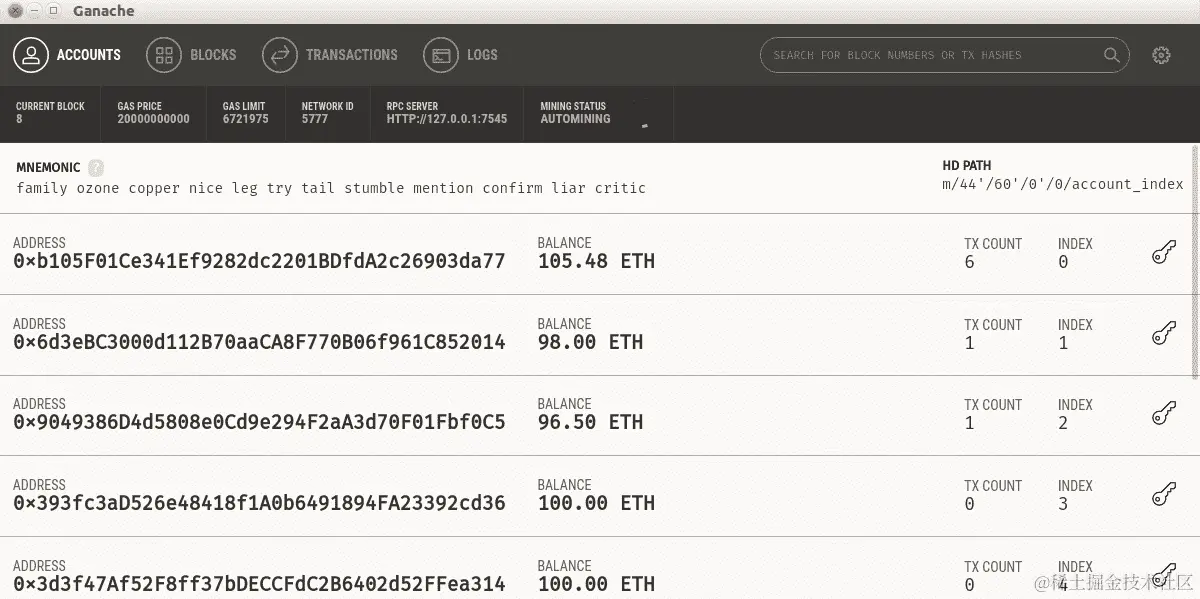Image resolution: width=1200 pixels, height=599 pixels.
Task: Open Ganache settings gear
Action: (x=1161, y=55)
